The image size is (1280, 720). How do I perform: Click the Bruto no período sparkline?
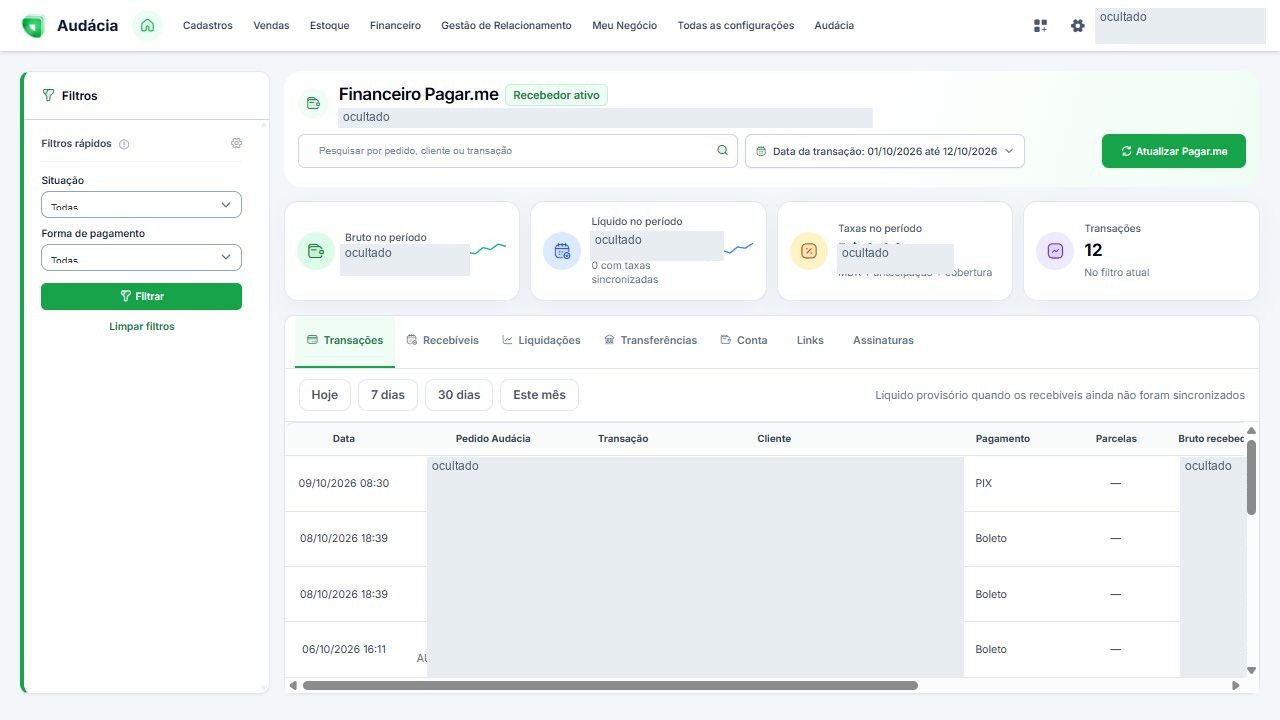(x=488, y=248)
